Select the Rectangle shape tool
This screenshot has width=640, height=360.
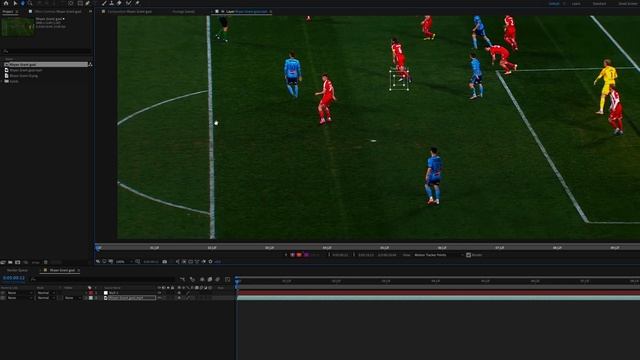[80, 3]
